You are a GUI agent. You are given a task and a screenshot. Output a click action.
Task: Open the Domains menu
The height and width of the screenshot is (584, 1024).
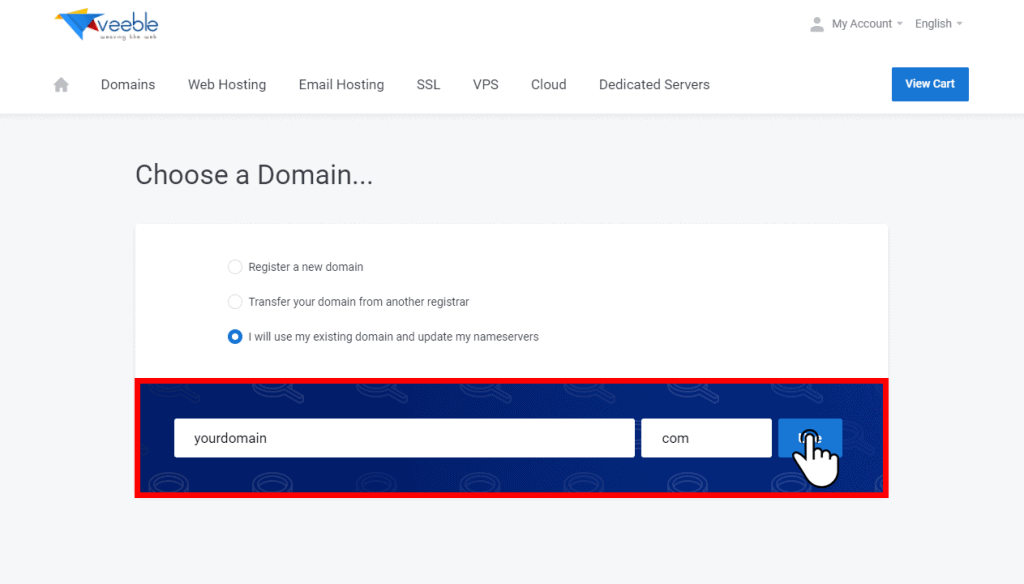(x=128, y=84)
